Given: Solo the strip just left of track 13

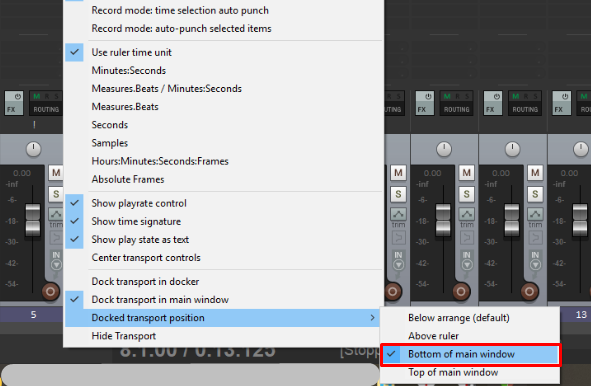Looking at the screenshot, I should [535, 194].
